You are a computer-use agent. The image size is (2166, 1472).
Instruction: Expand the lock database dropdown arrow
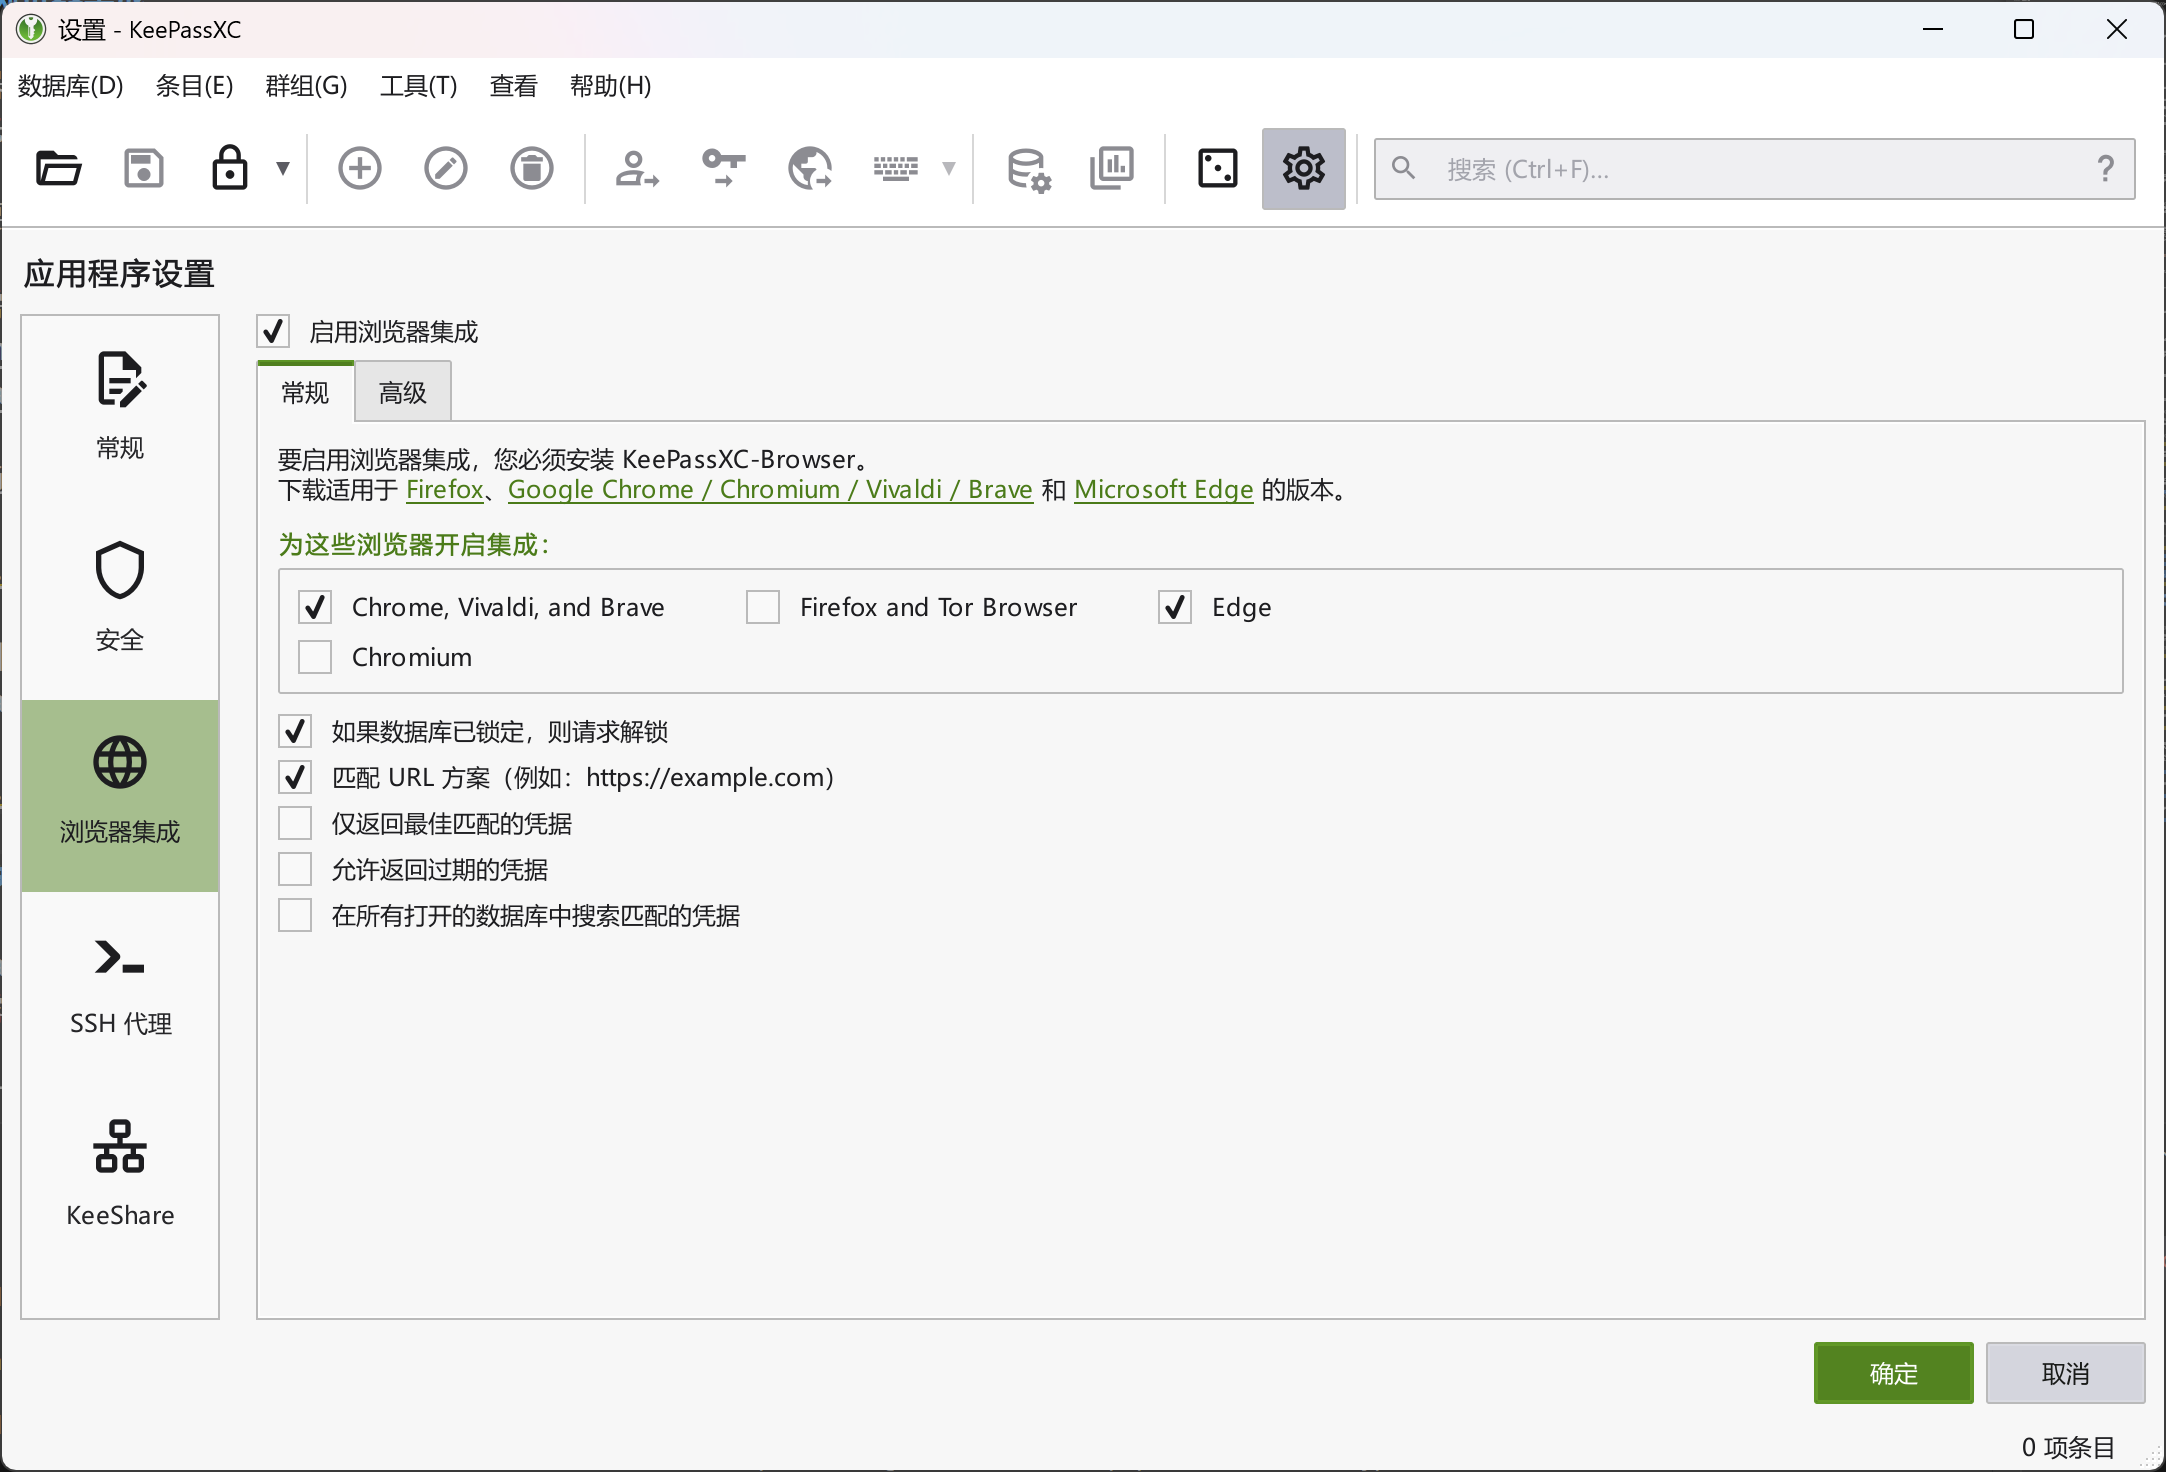pos(283,168)
